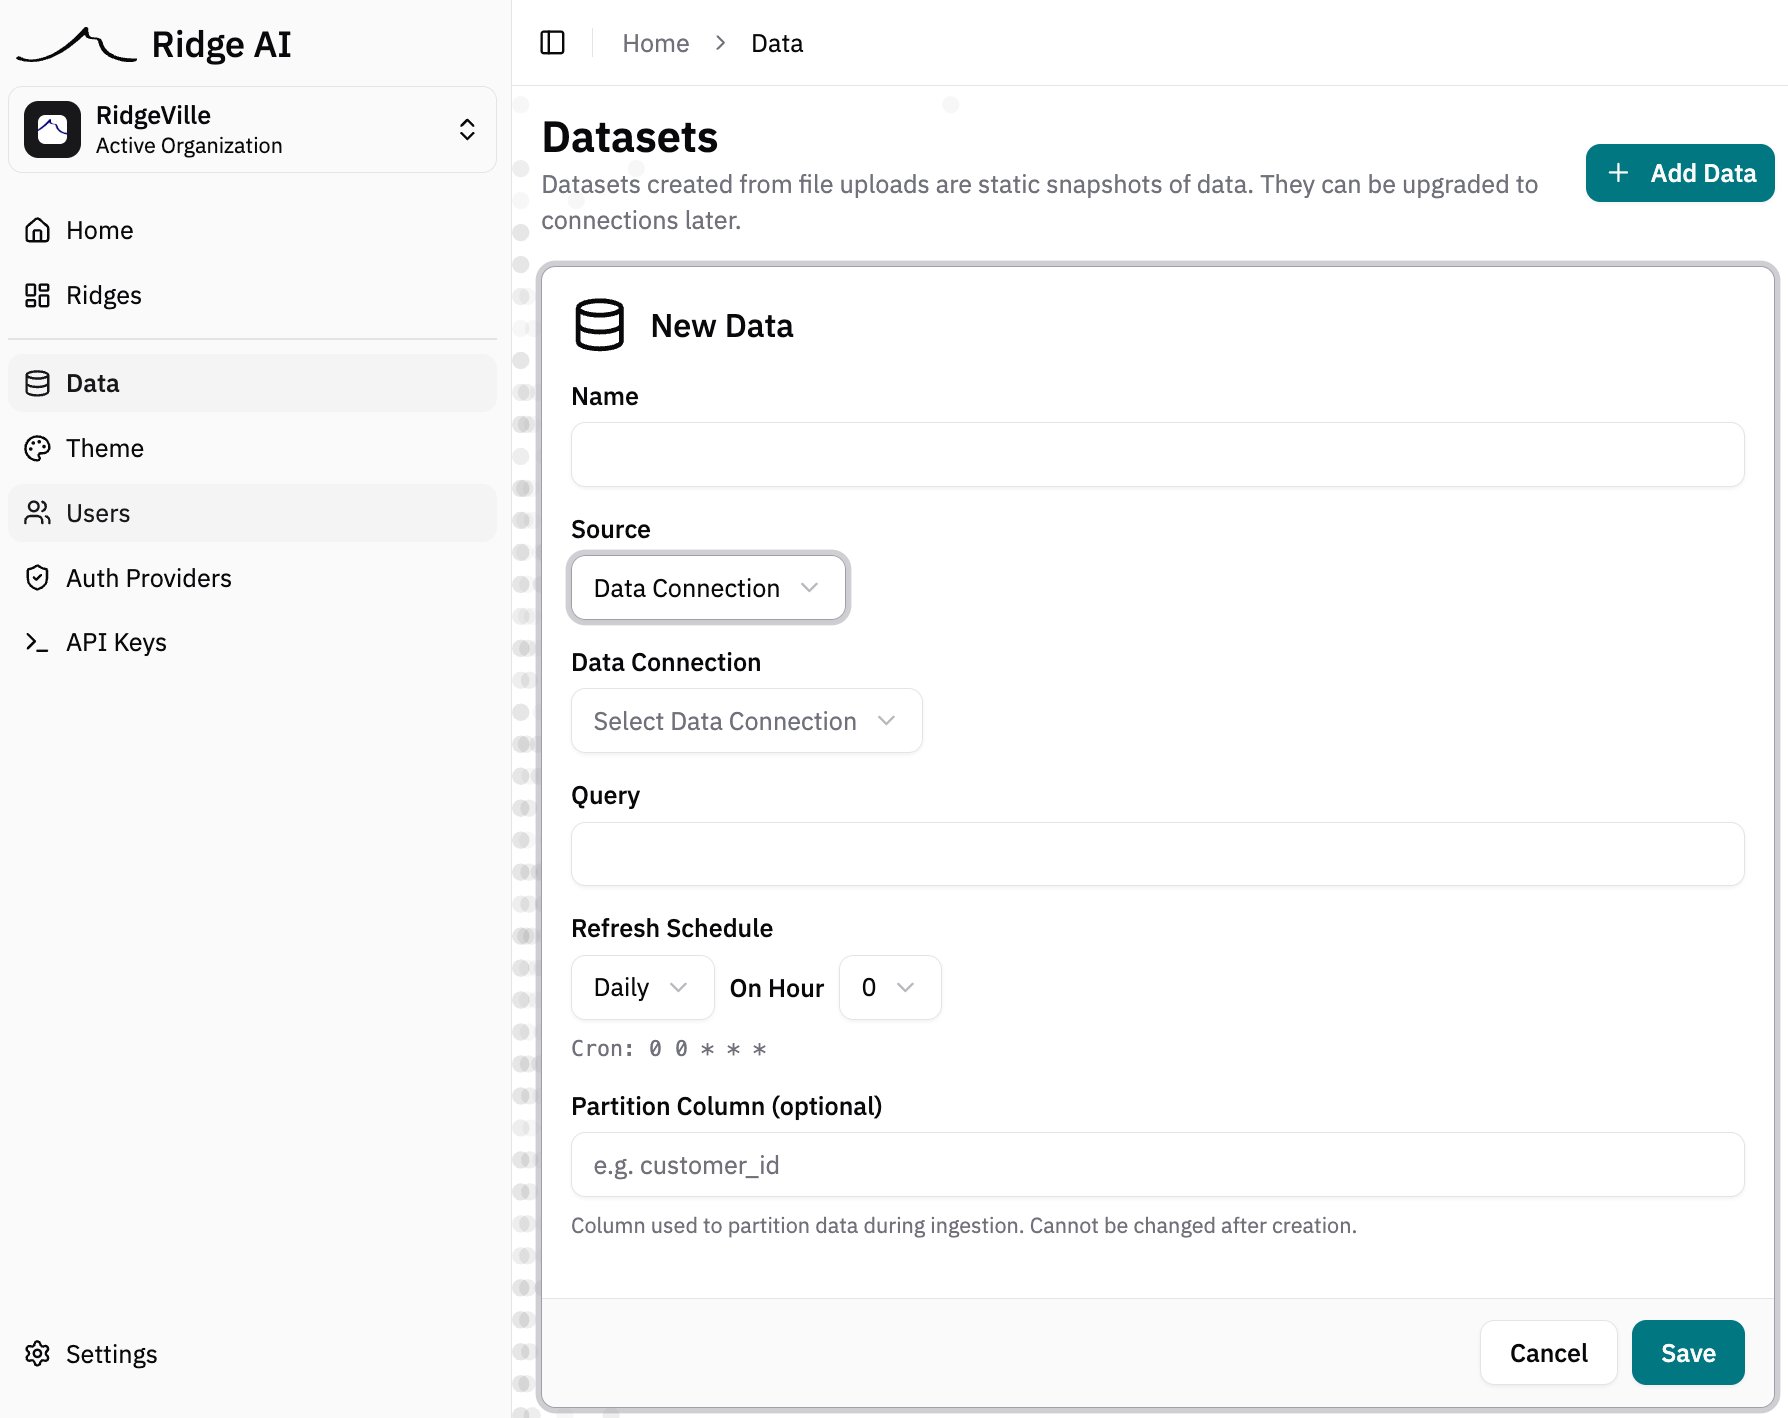Click the Auth Providers shield icon
1788x1418 pixels.
[37, 577]
